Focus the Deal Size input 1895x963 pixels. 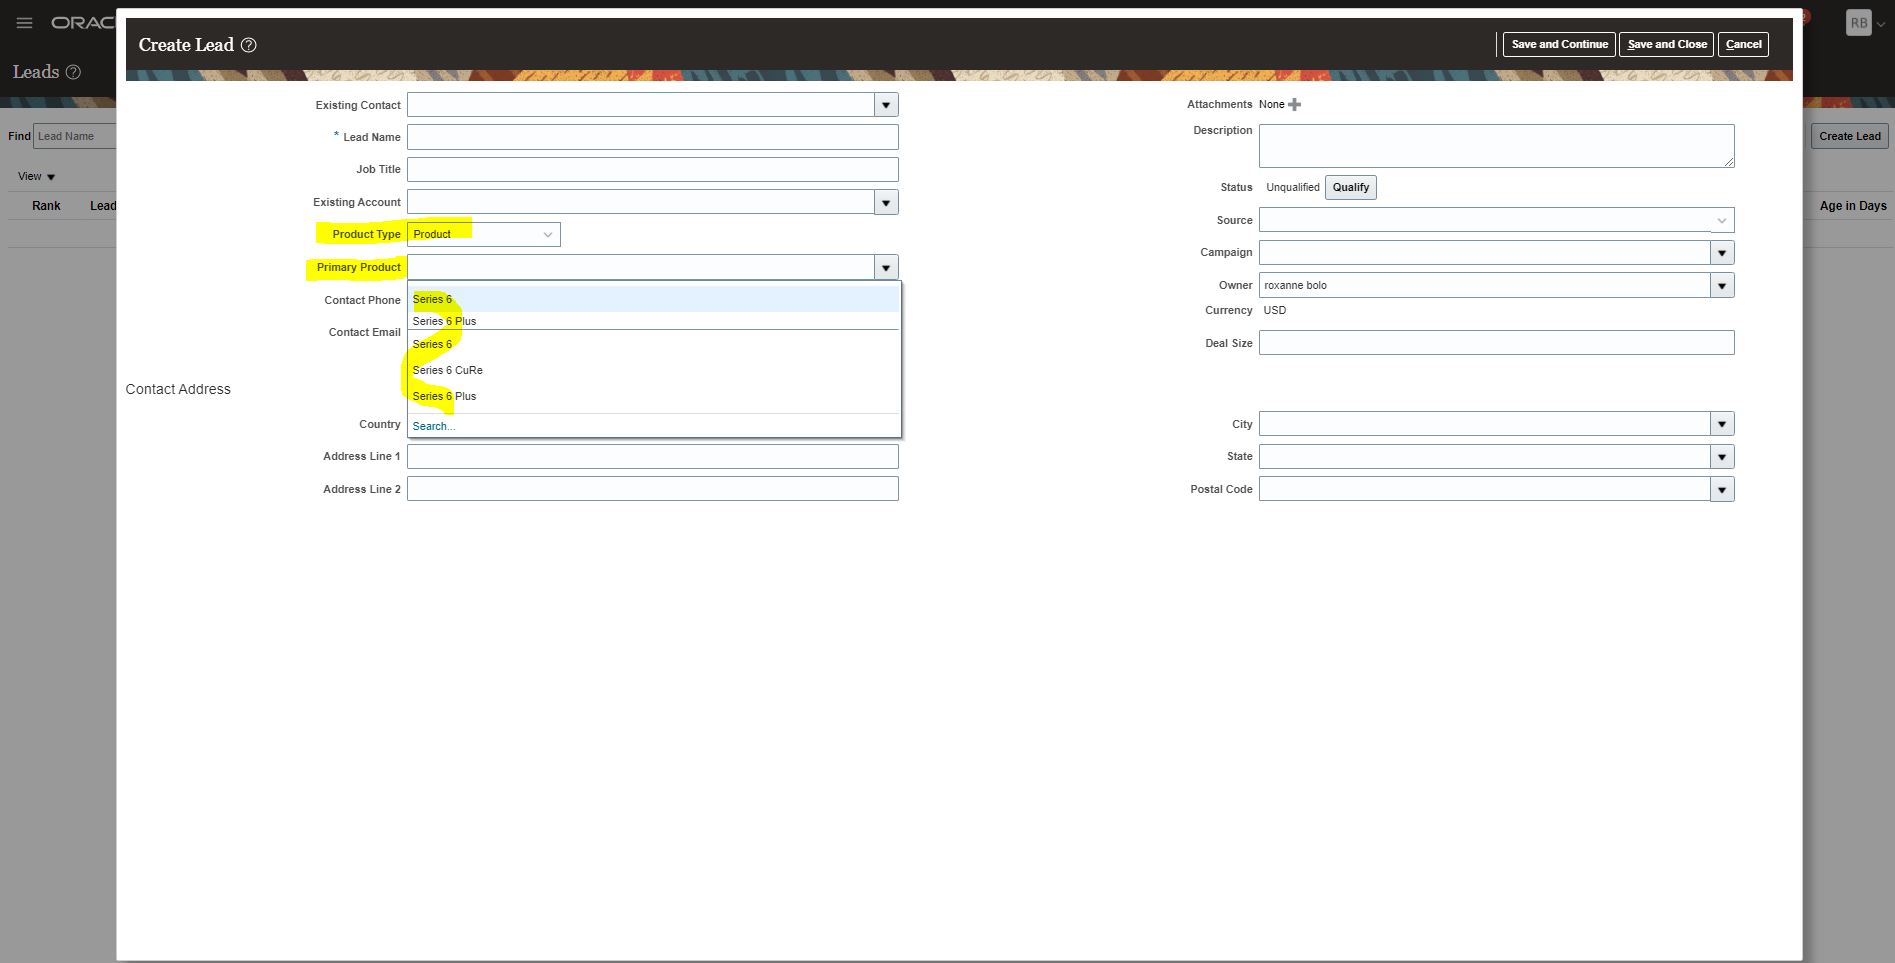tap(1496, 343)
